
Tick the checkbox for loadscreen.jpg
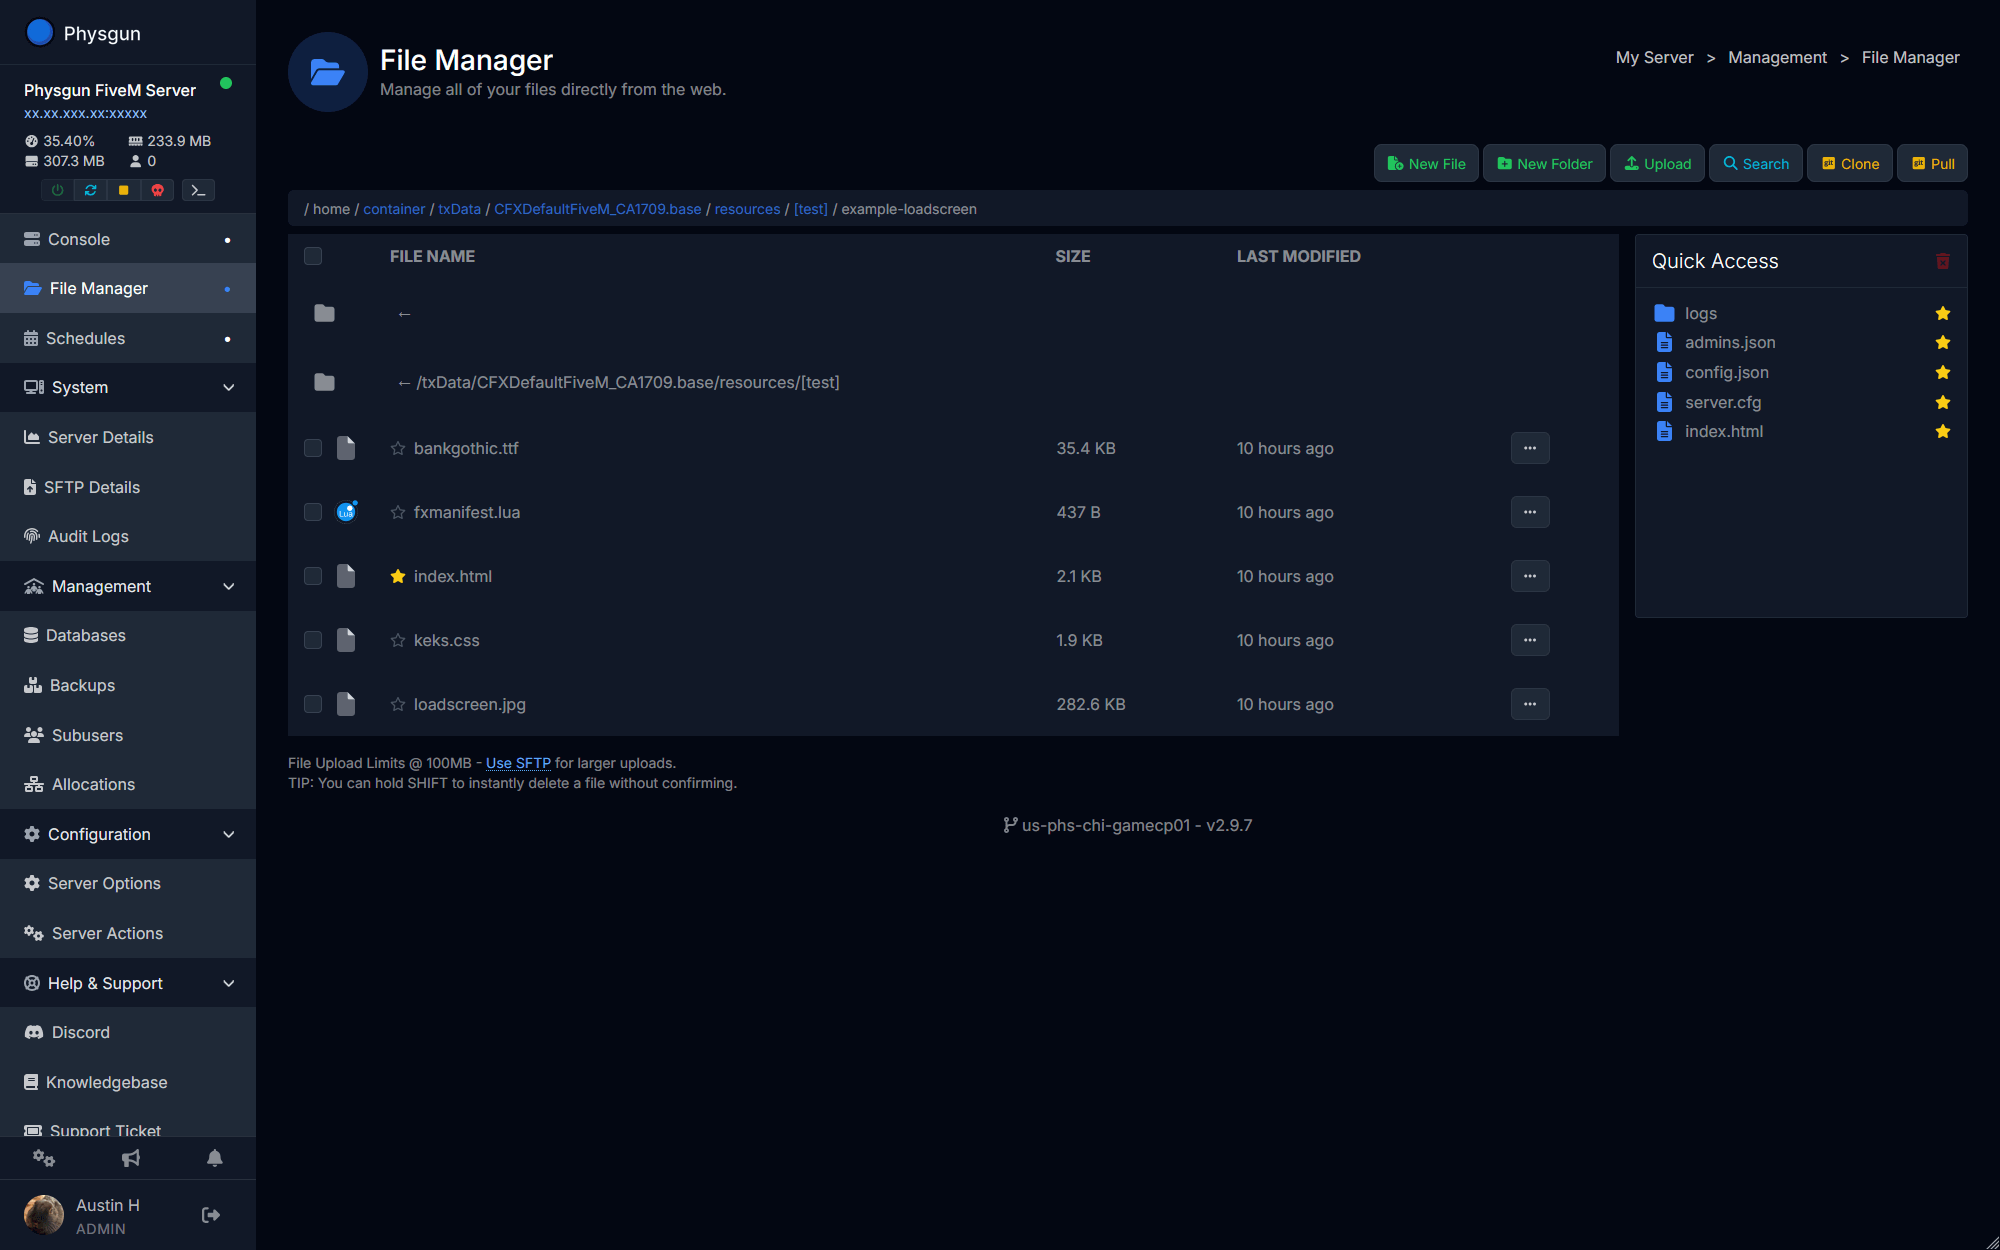pyautogui.click(x=313, y=704)
